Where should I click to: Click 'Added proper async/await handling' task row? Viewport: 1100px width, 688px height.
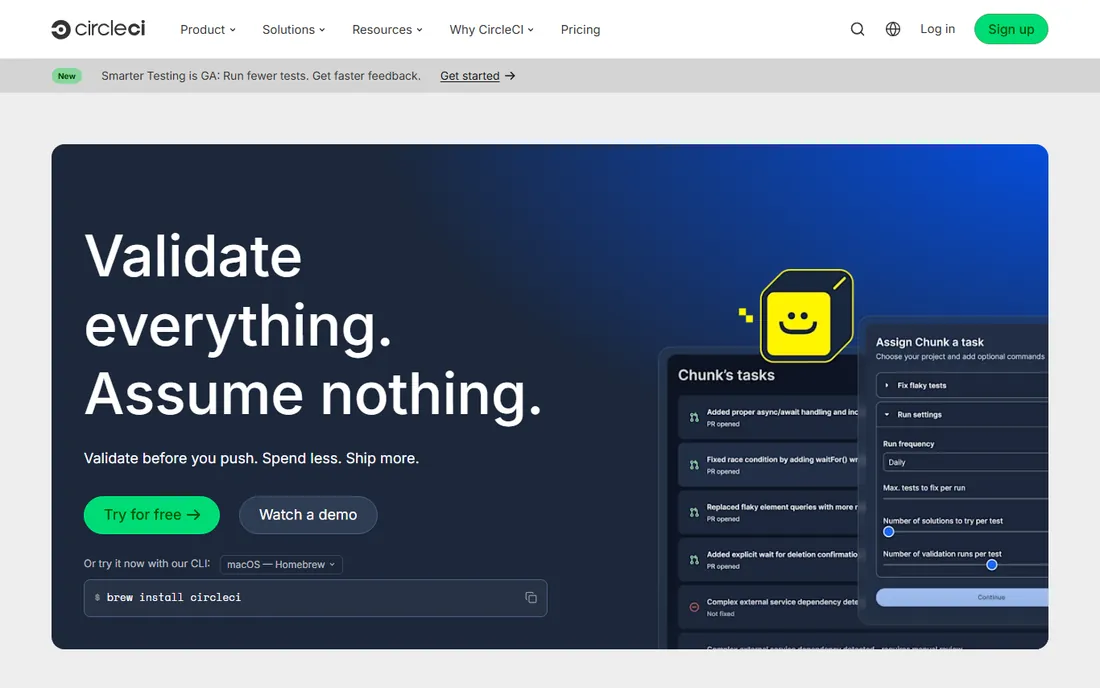768,417
